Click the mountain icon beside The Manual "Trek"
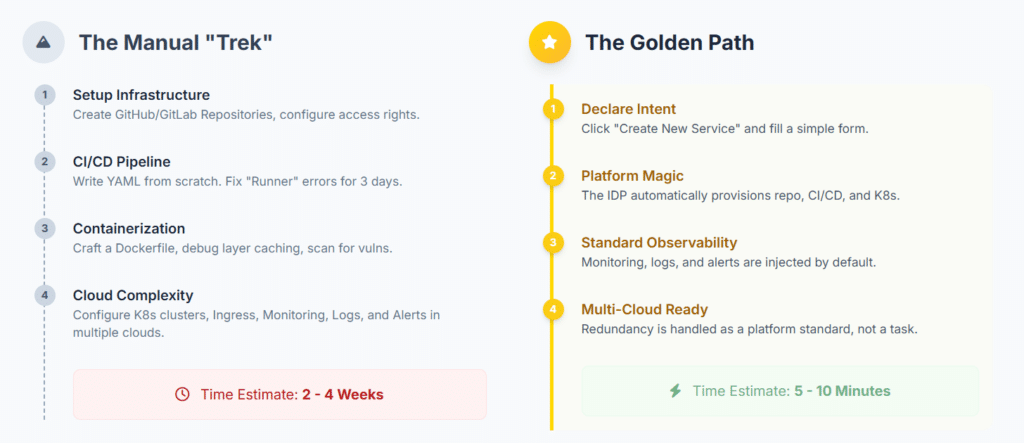This screenshot has width=1024, height=443. 44,42
